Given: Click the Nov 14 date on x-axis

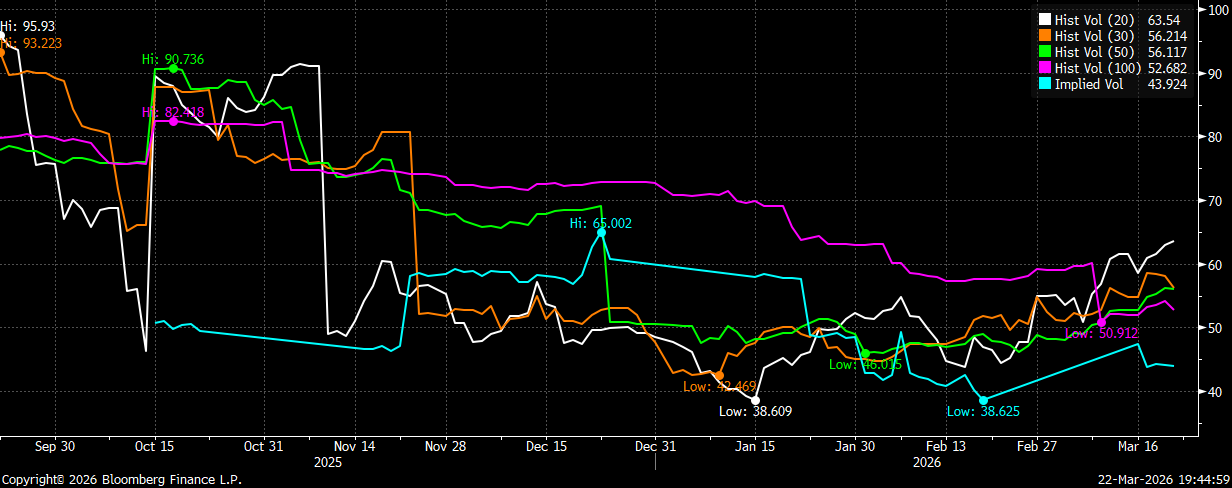Looking at the screenshot, I should point(353,445).
